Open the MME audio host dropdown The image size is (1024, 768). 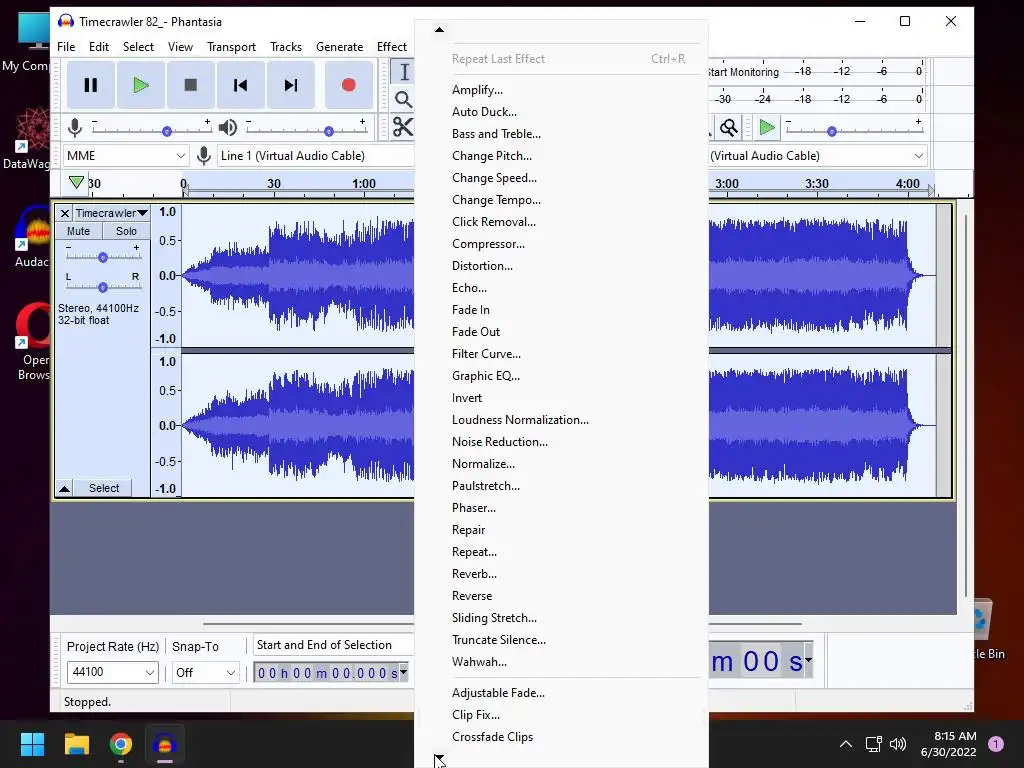tap(126, 155)
